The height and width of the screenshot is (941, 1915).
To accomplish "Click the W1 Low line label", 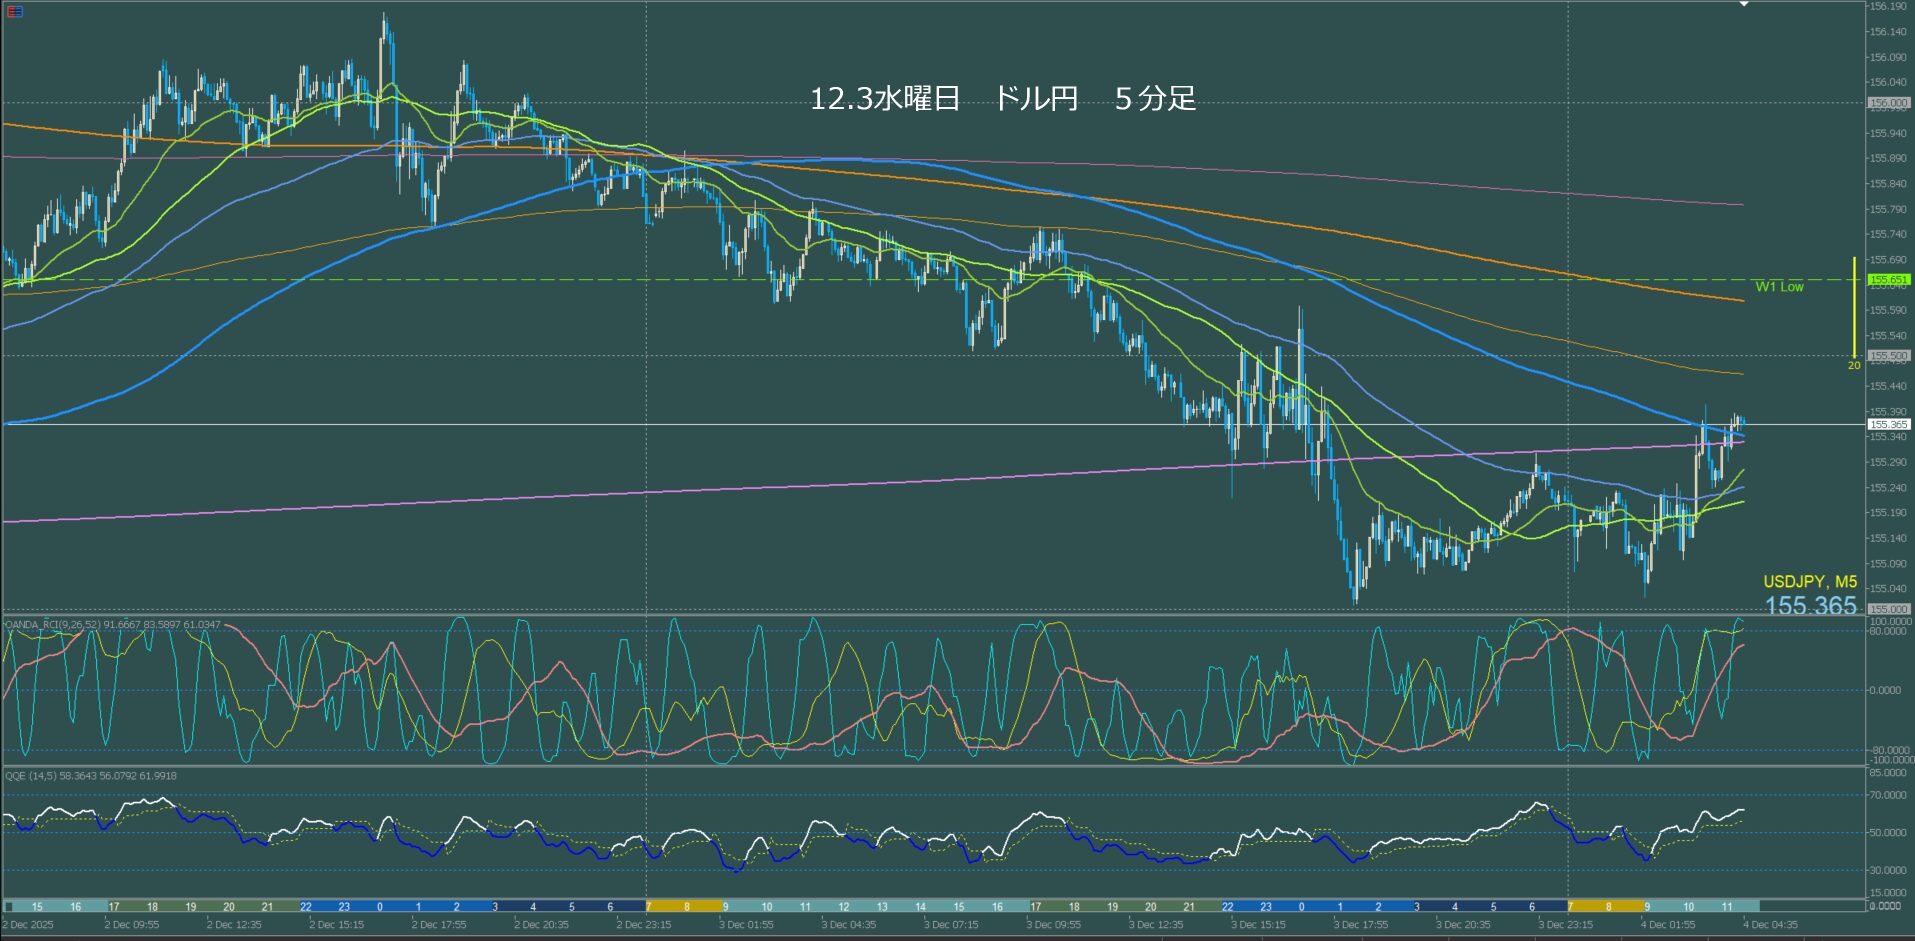I will [1779, 287].
